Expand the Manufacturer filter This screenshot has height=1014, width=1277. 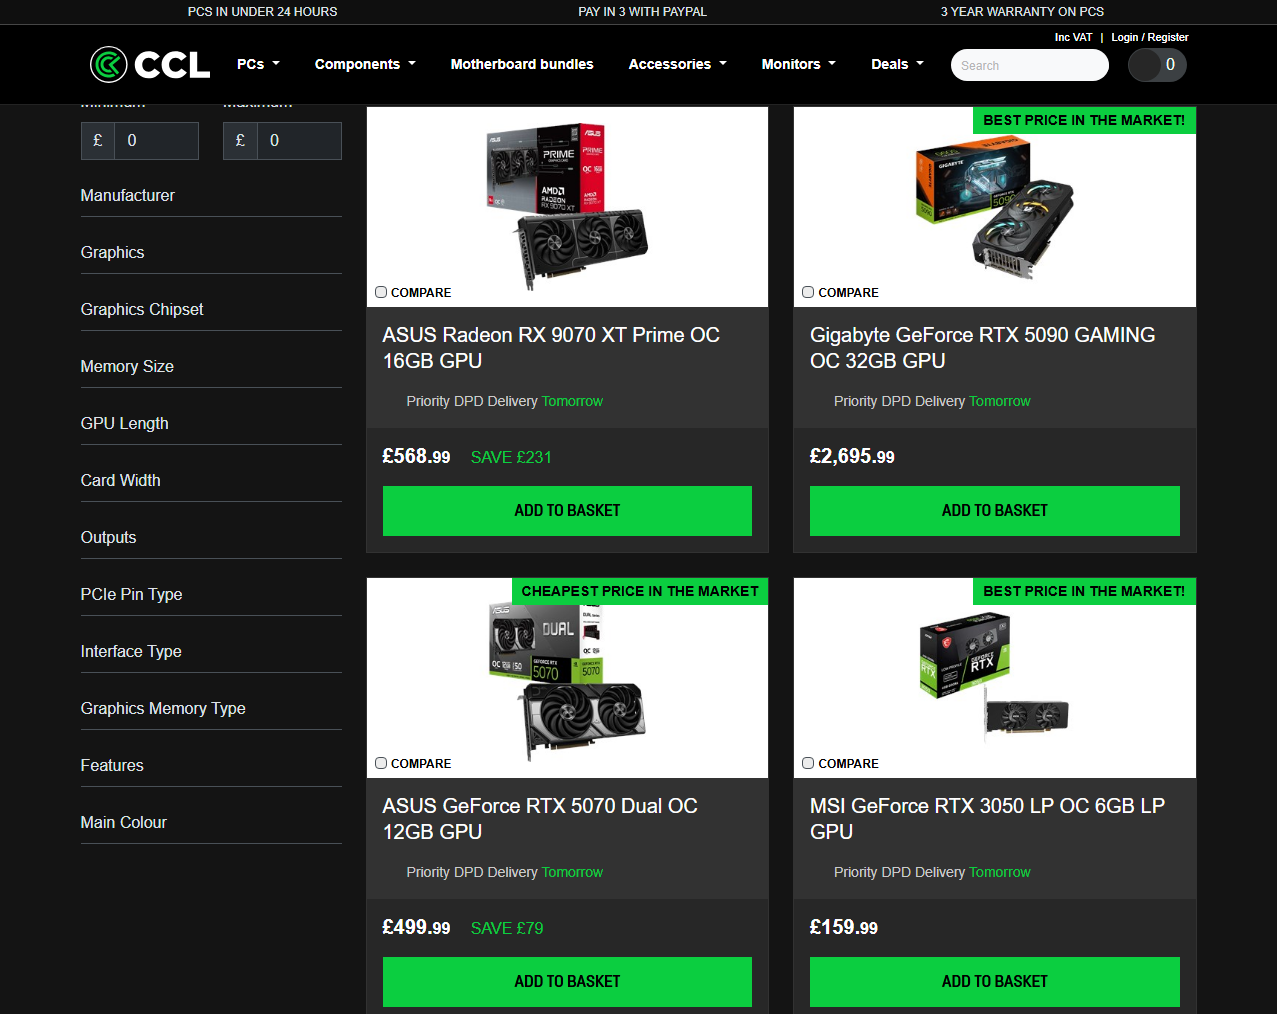211,196
